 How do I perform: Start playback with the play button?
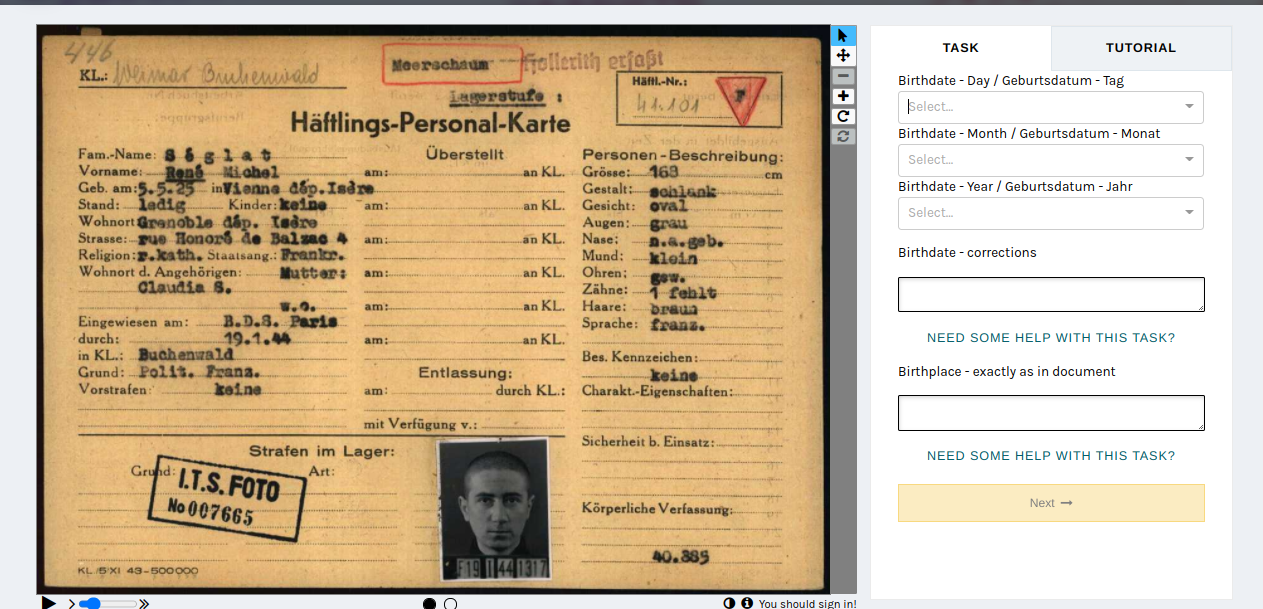48,603
